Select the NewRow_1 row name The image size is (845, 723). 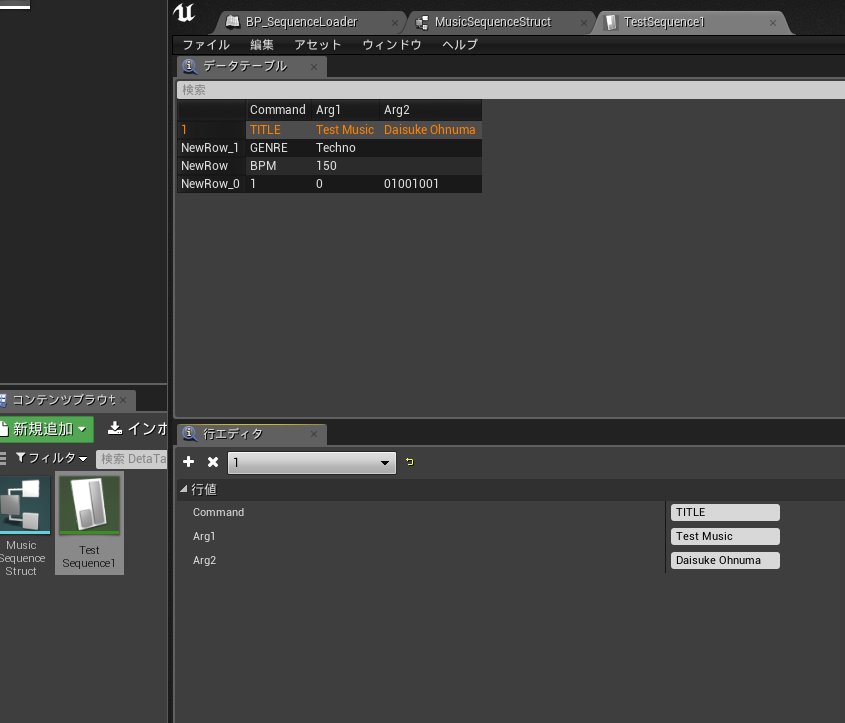(210, 148)
